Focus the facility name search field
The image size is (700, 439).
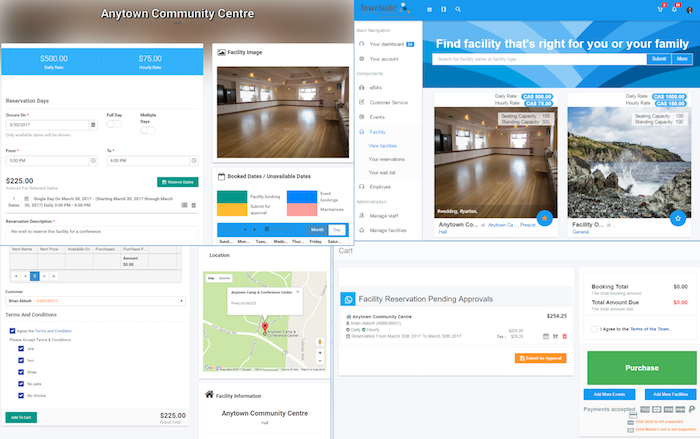tap(539, 59)
